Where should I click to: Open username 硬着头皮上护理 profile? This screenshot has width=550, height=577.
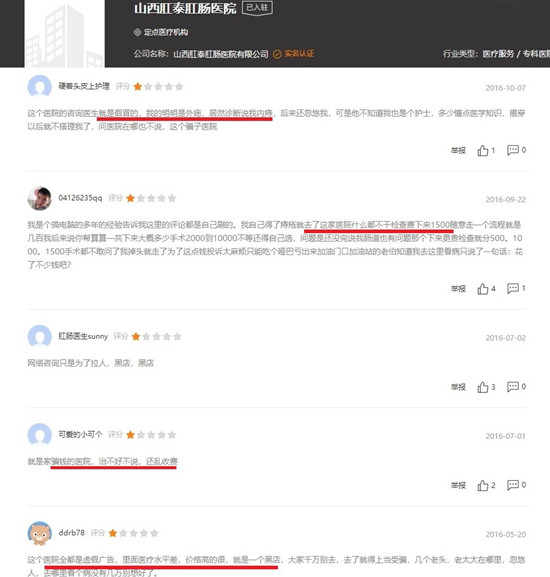(x=84, y=86)
